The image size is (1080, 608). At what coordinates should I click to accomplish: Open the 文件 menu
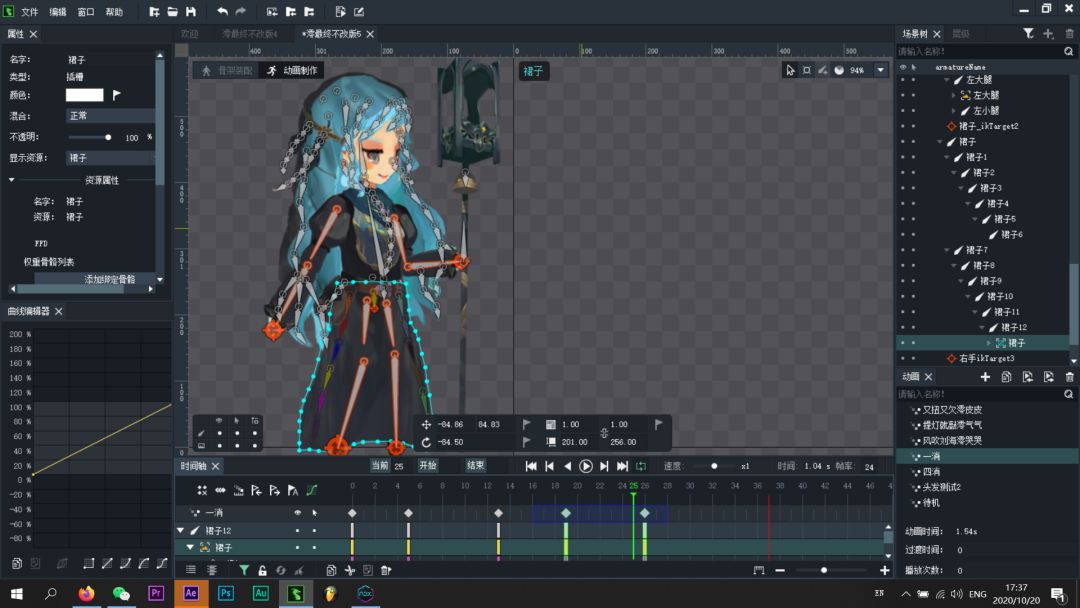pos(30,12)
